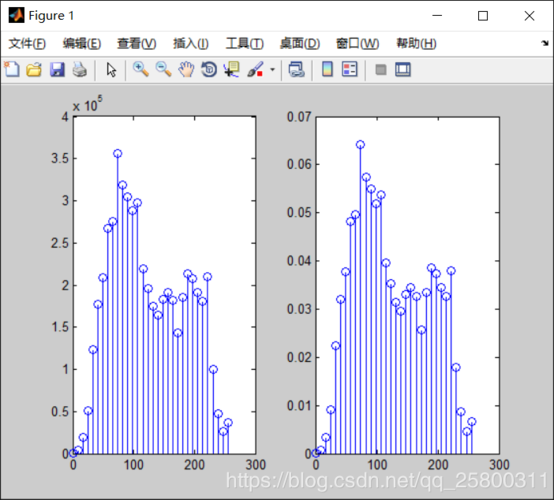Viewport: 554px width, 500px height.
Task: Activate the Pan hand tool
Action: click(x=186, y=69)
